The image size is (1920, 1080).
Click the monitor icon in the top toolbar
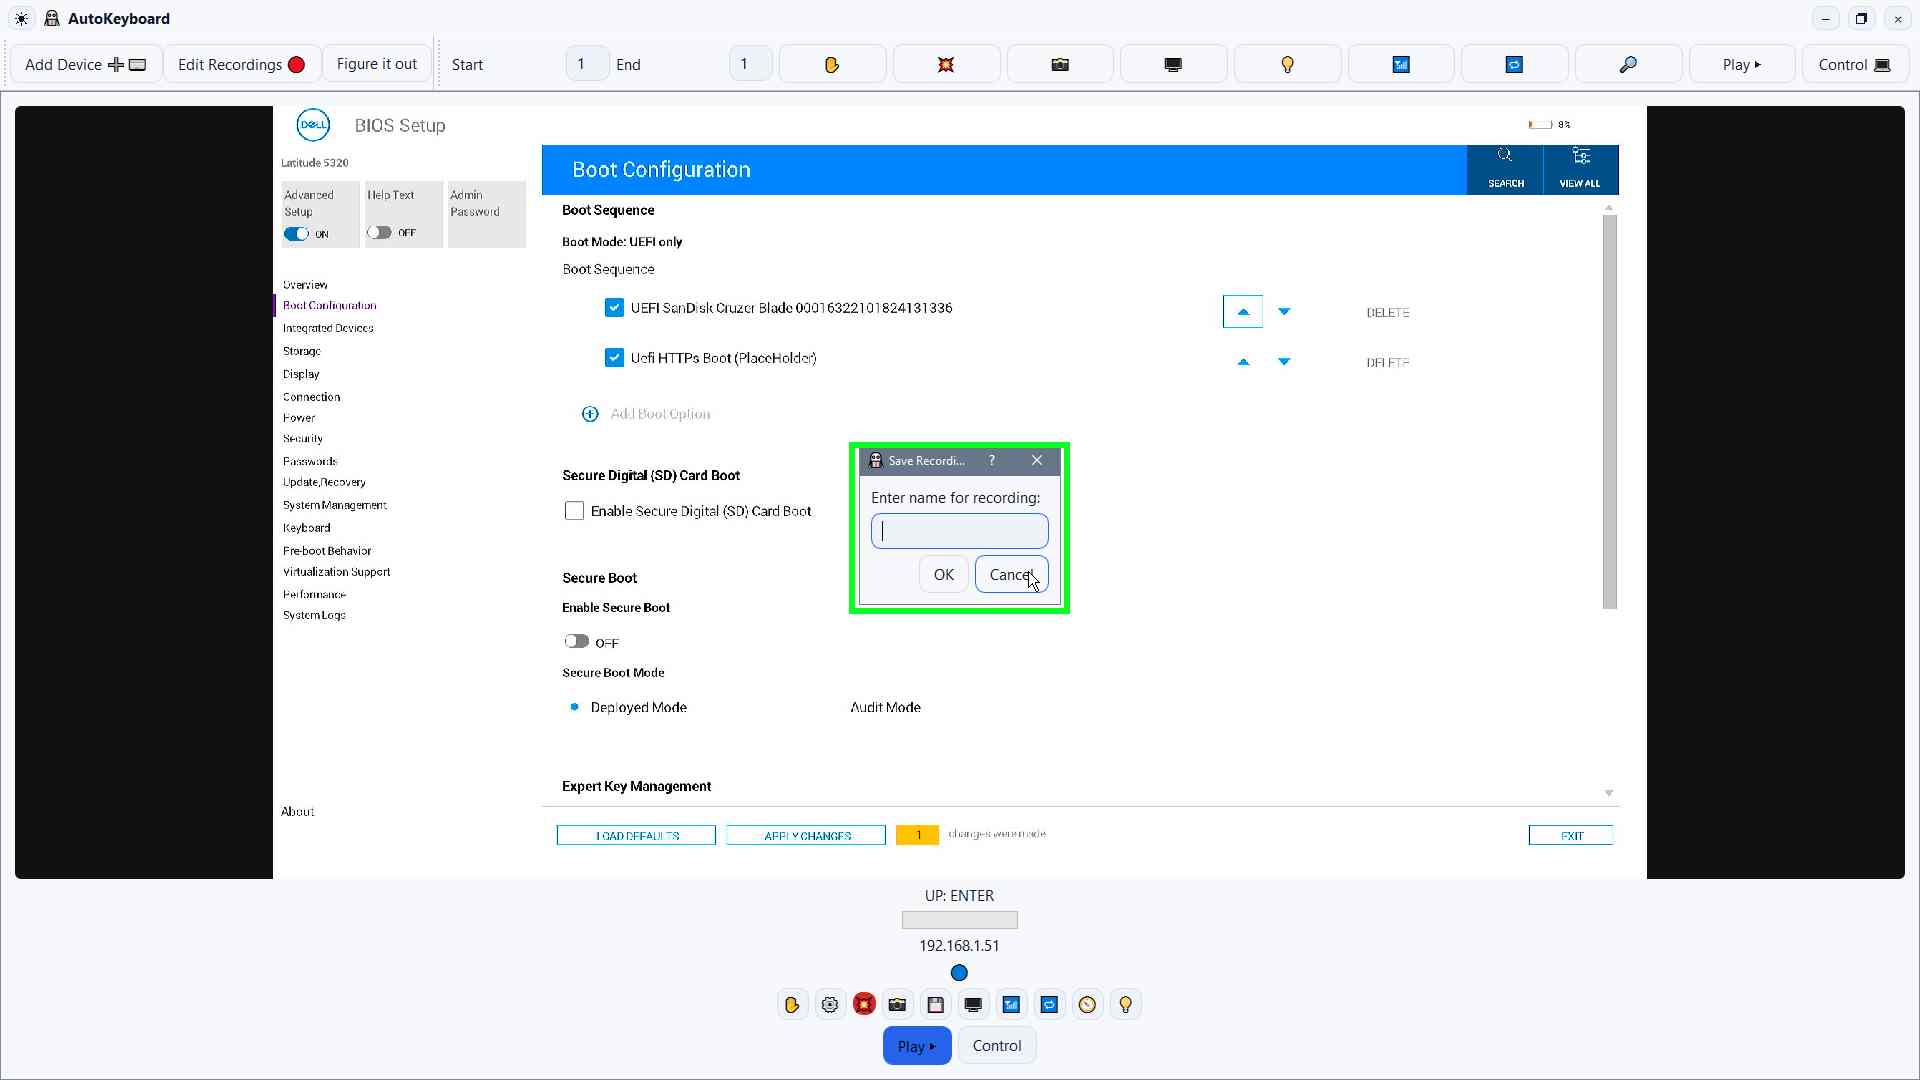coord(1173,63)
